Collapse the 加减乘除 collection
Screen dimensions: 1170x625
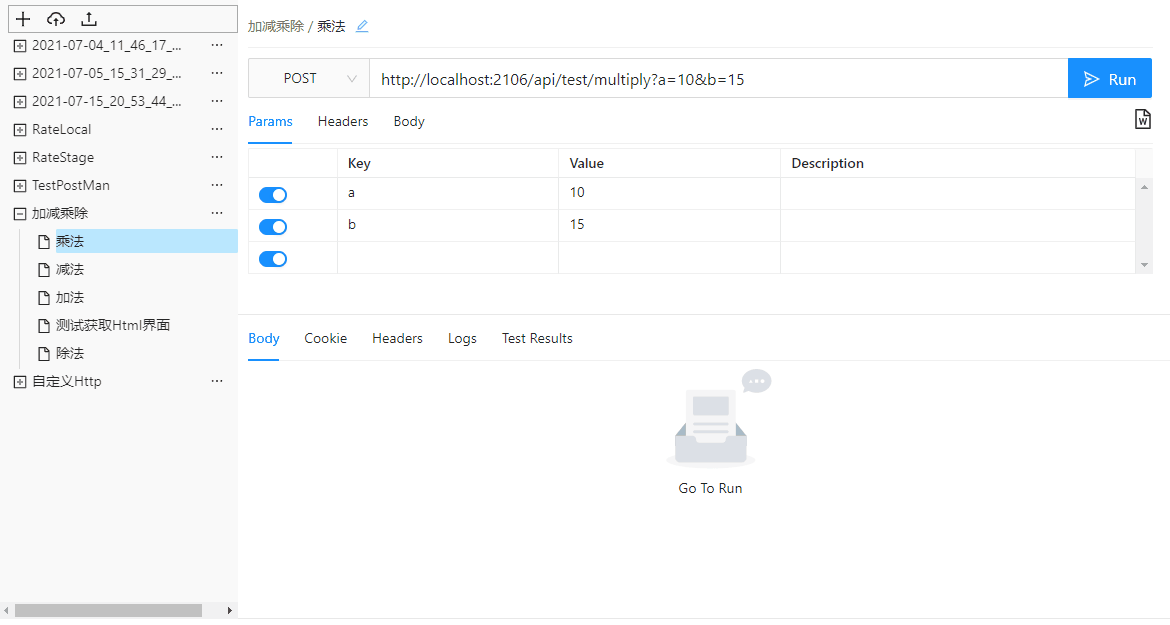(x=18, y=213)
